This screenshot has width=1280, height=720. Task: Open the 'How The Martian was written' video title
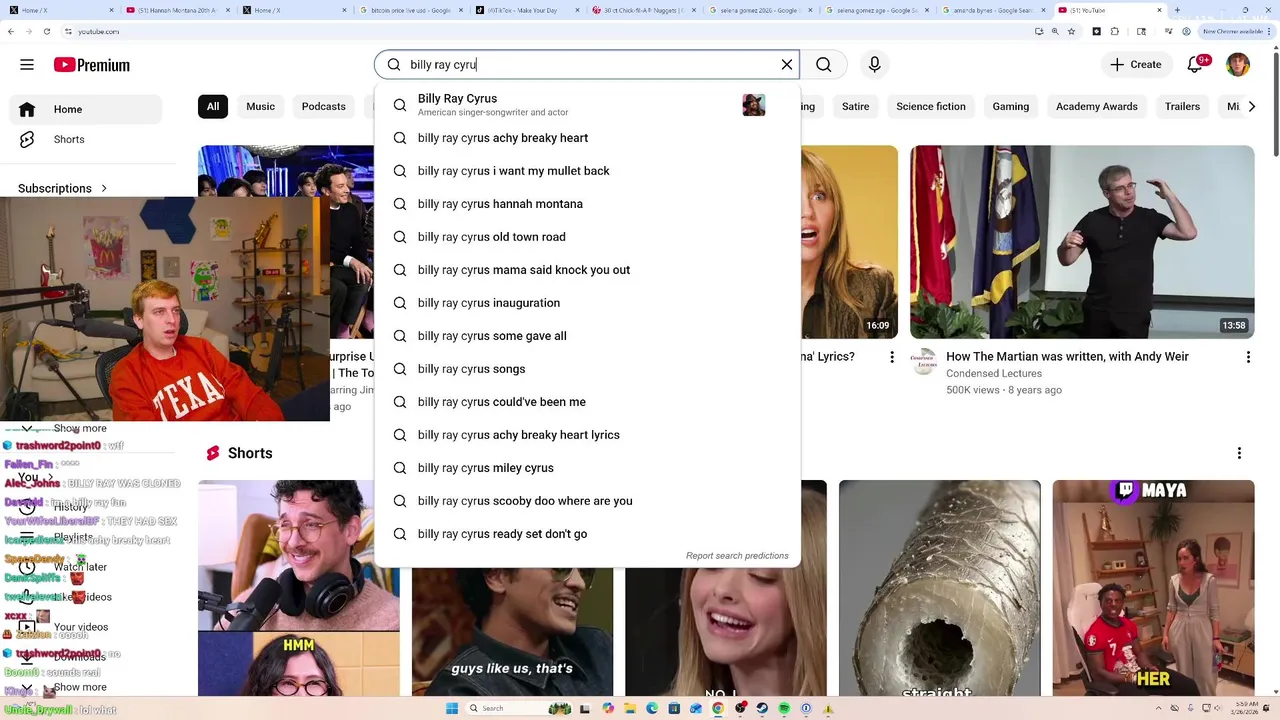pos(1067,357)
